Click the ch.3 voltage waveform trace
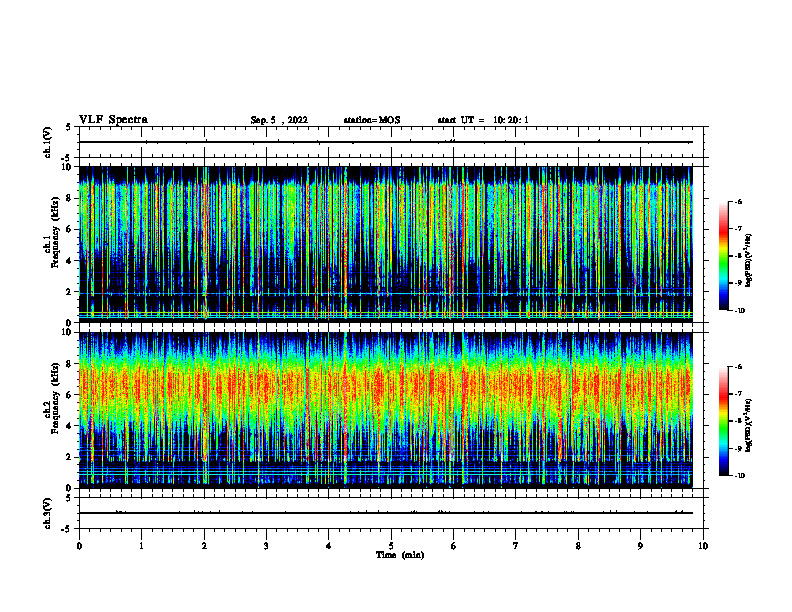792x612 pixels. pos(385,513)
